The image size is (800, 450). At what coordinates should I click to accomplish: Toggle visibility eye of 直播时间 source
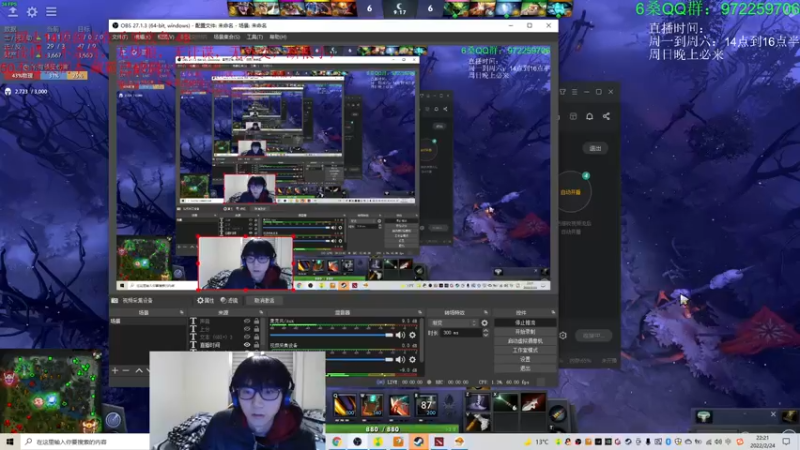pyautogui.click(x=247, y=345)
